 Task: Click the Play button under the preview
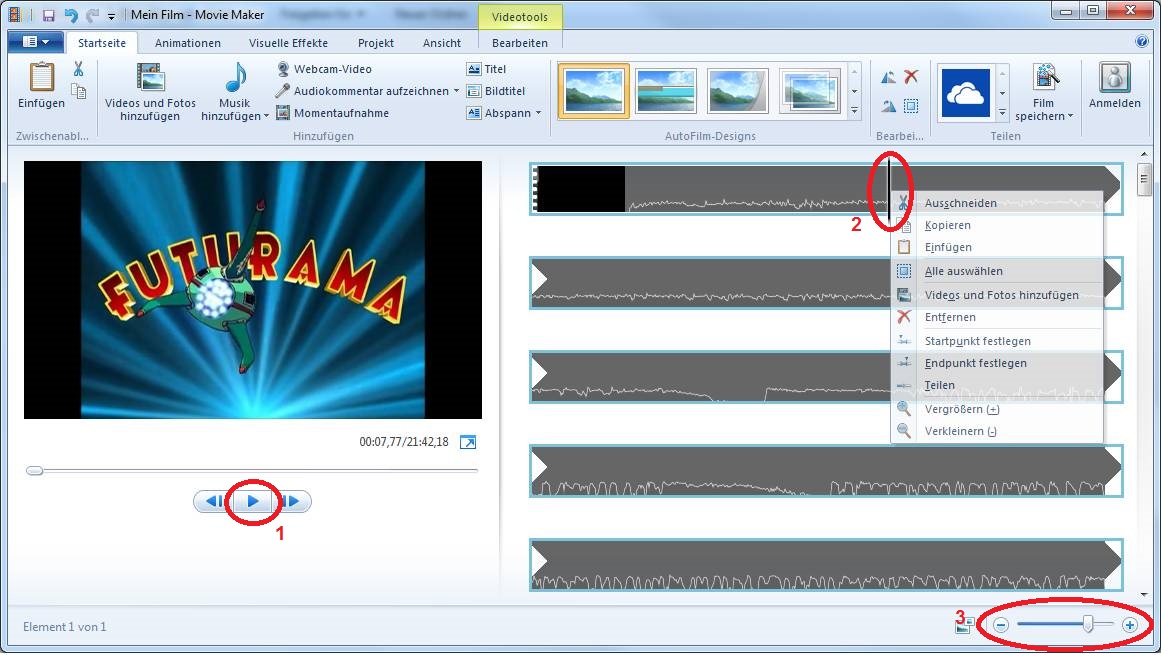(253, 501)
